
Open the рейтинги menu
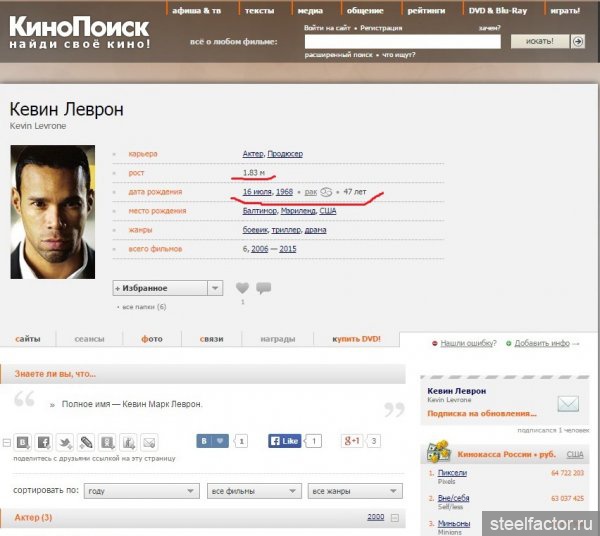tap(426, 11)
